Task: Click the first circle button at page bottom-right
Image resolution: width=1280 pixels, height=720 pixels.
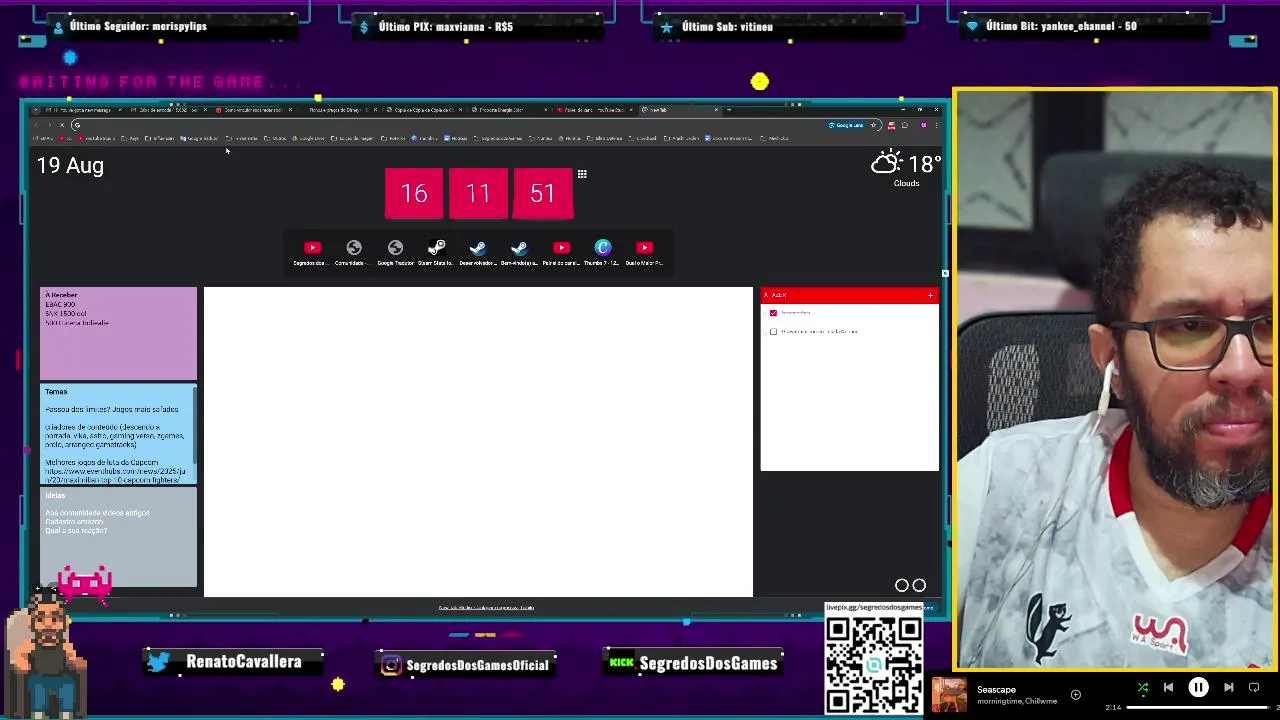Action: [901, 586]
